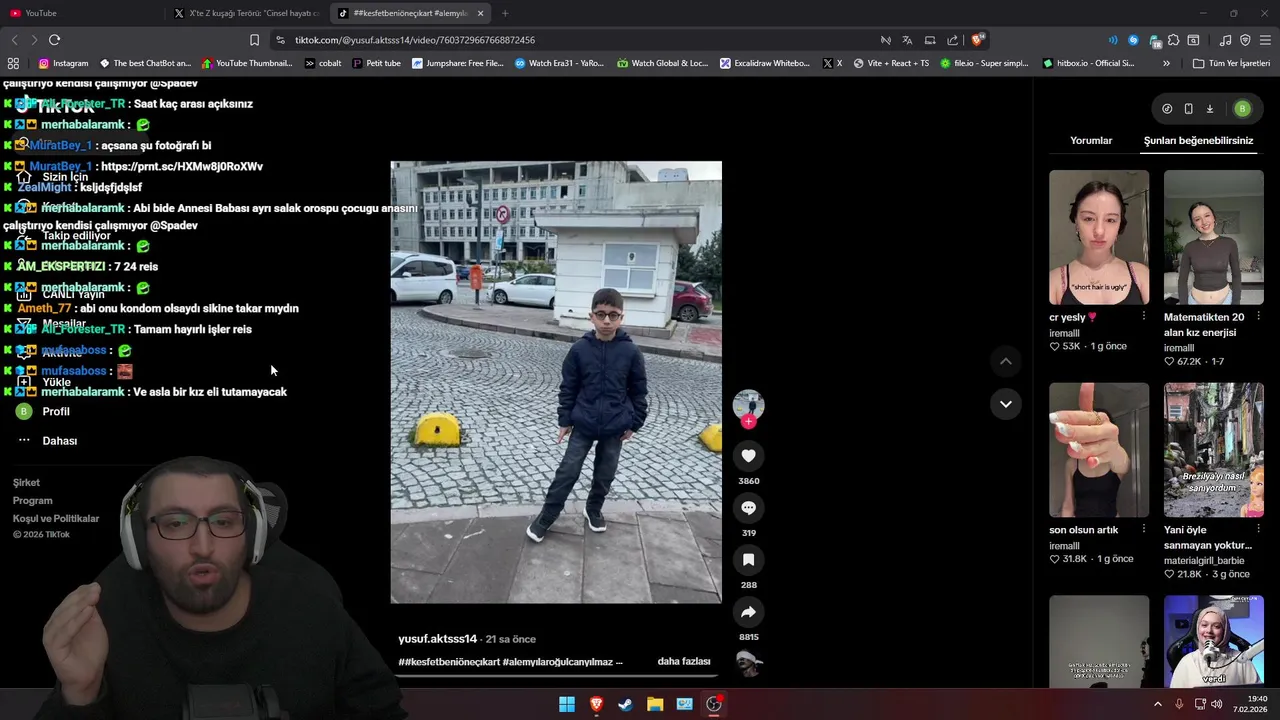Open the prnt.sc link in chat
This screenshot has height=720, width=1280.
pyautogui.click(x=182, y=167)
